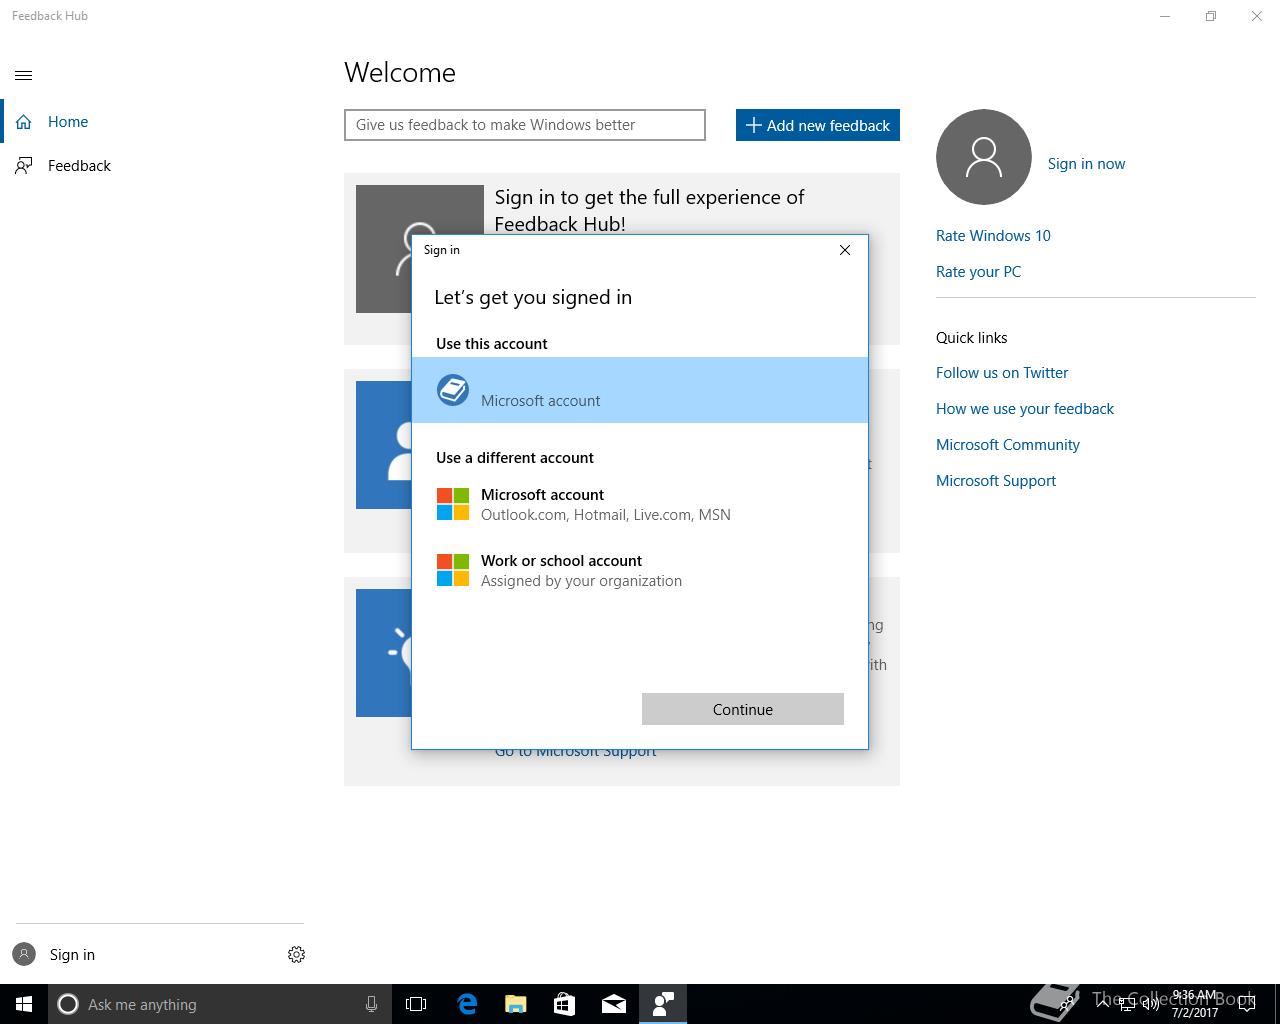Open Rate your PC link
1280x1024 pixels.
click(978, 272)
